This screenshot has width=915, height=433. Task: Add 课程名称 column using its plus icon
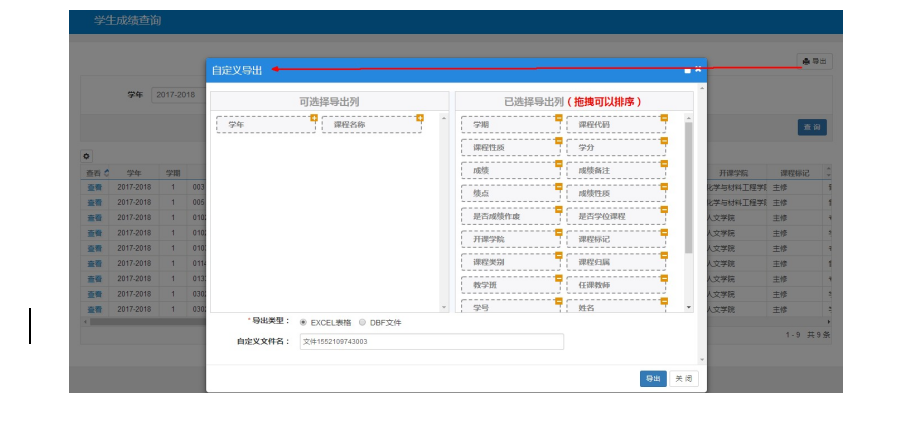click(x=419, y=118)
